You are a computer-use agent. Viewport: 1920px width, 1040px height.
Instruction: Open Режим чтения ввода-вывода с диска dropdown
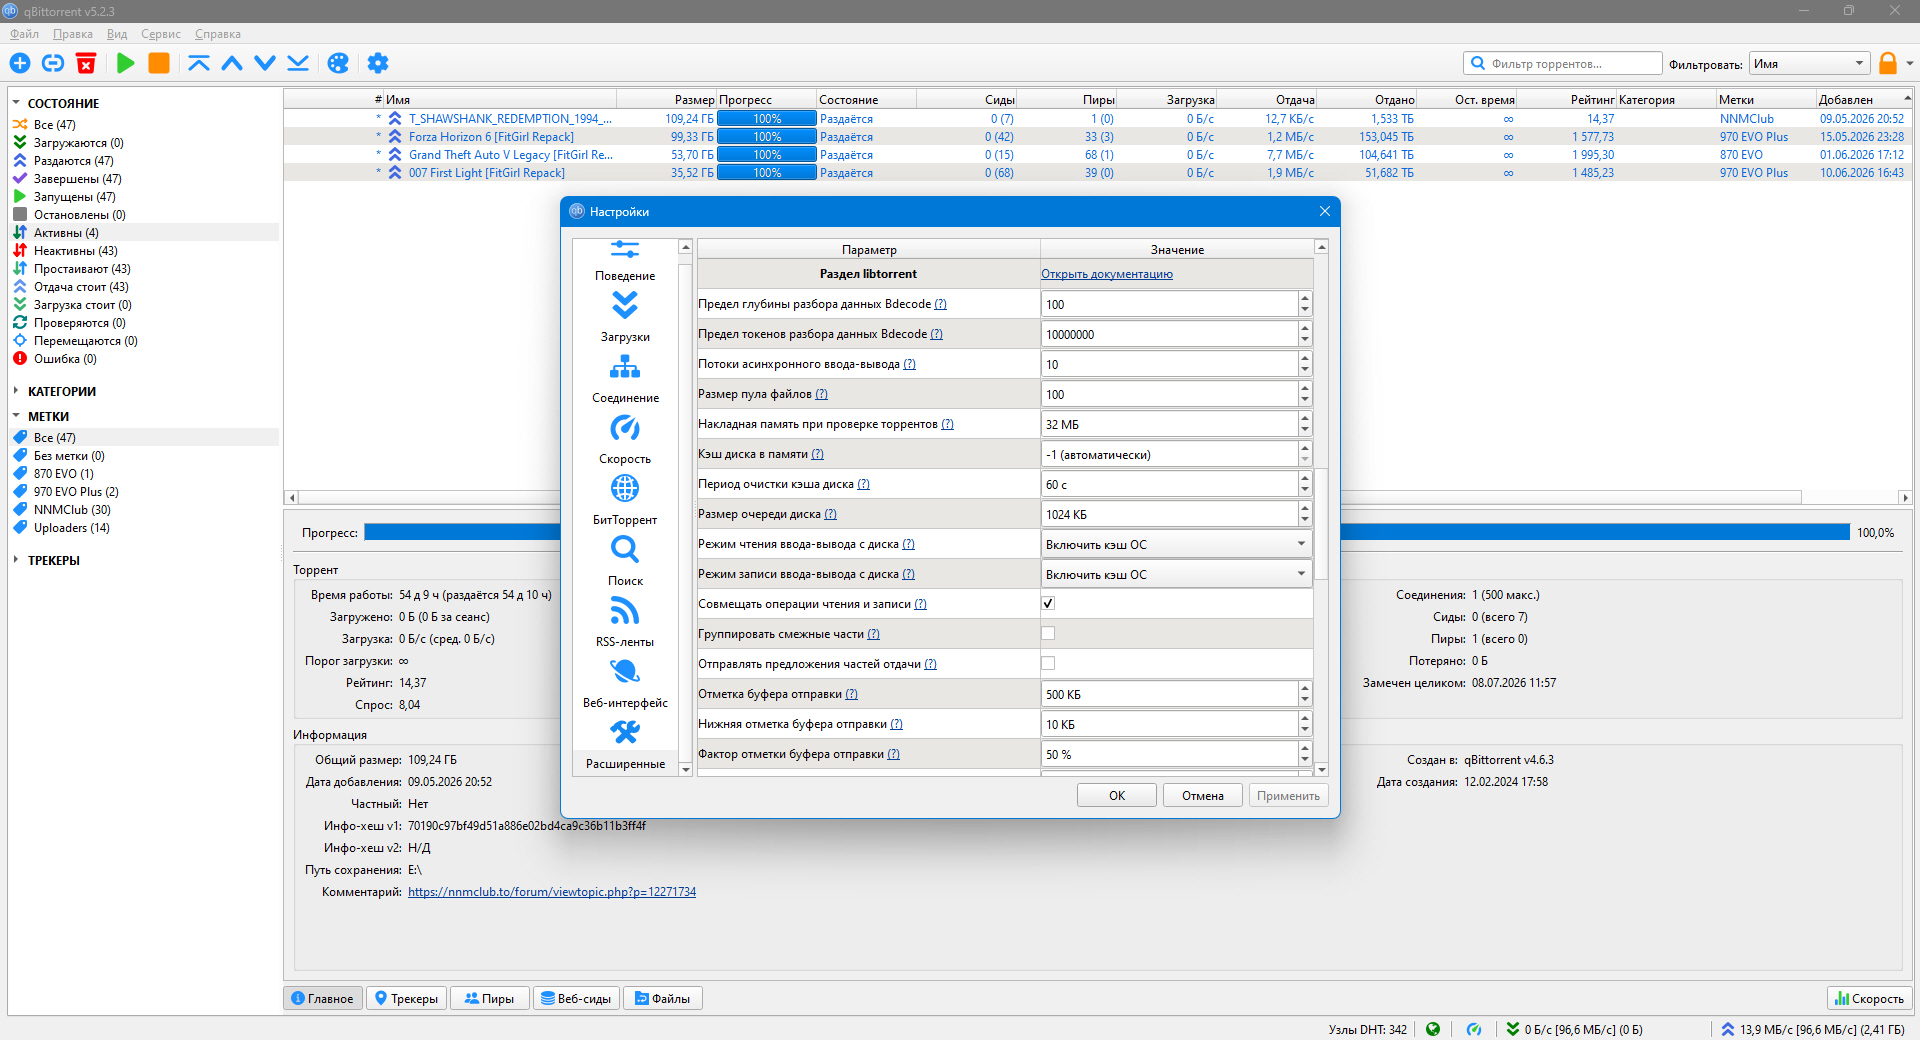click(x=1176, y=544)
